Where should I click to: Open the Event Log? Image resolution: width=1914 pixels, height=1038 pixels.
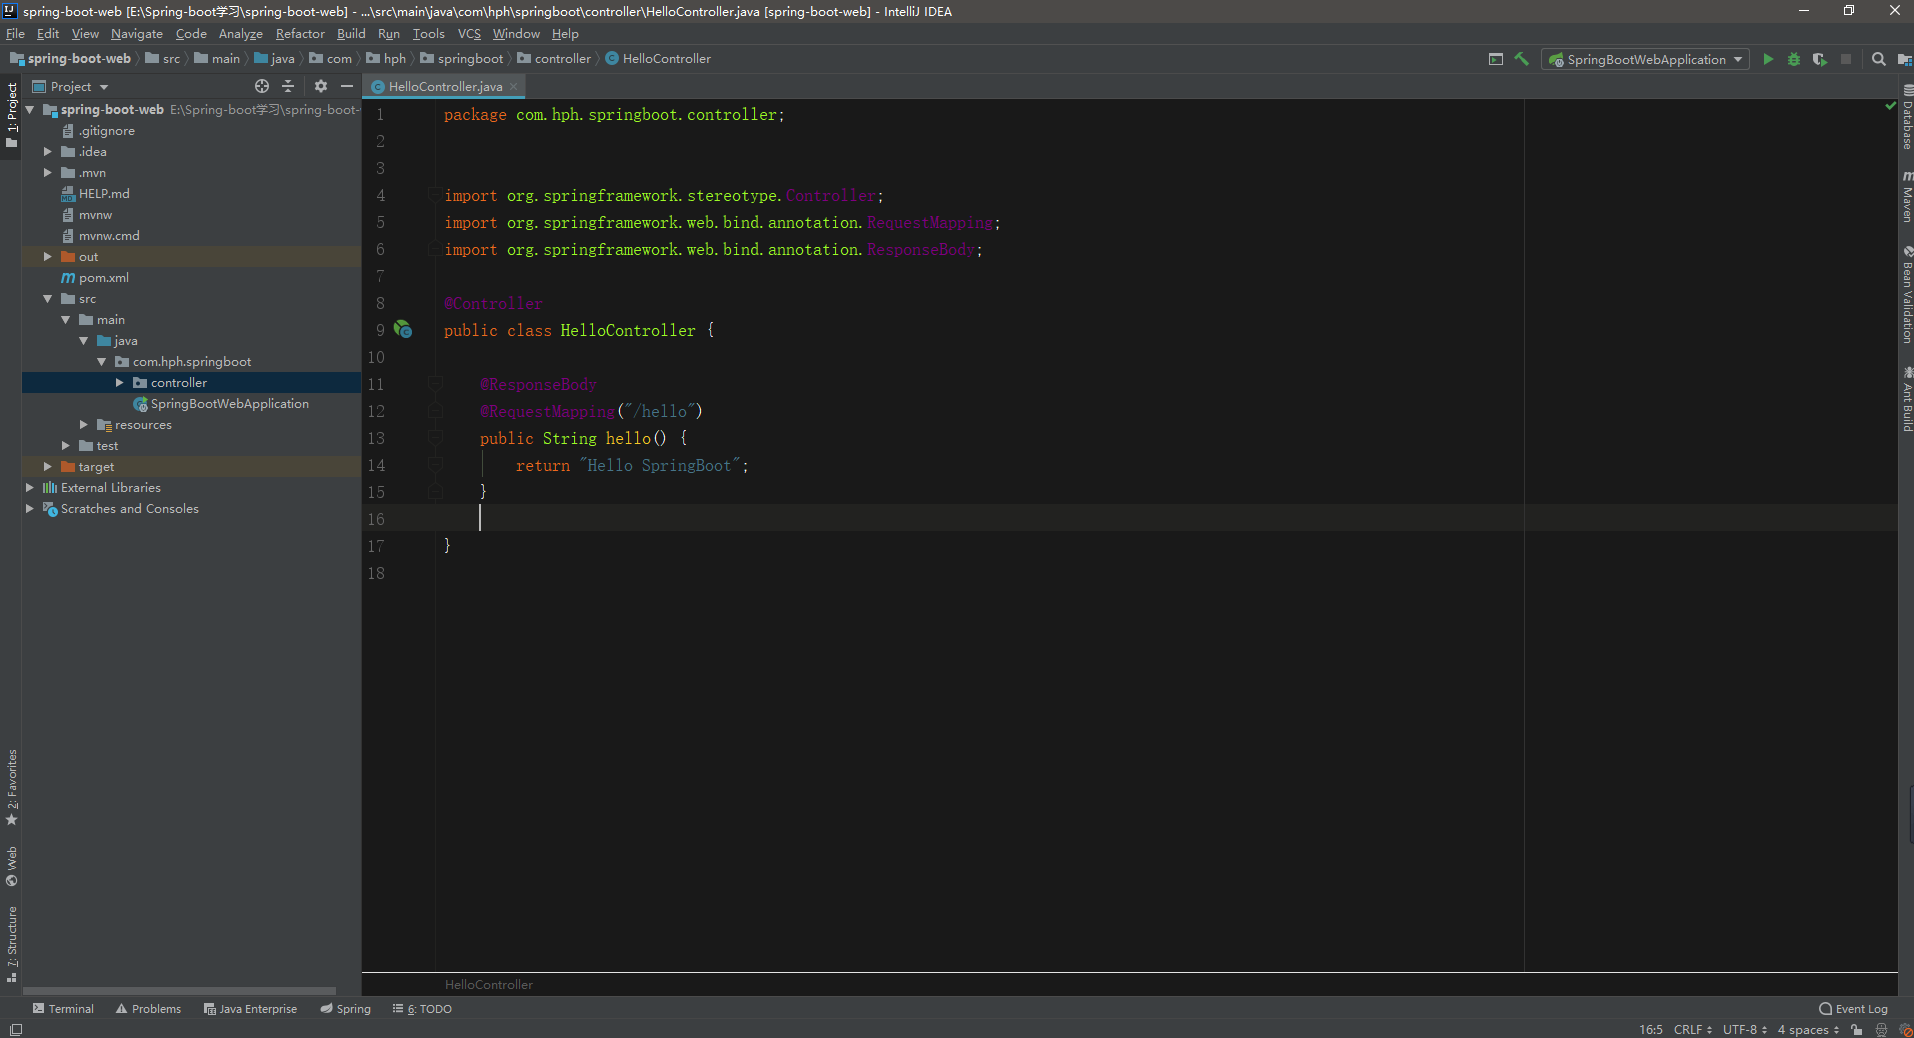(x=1853, y=1009)
